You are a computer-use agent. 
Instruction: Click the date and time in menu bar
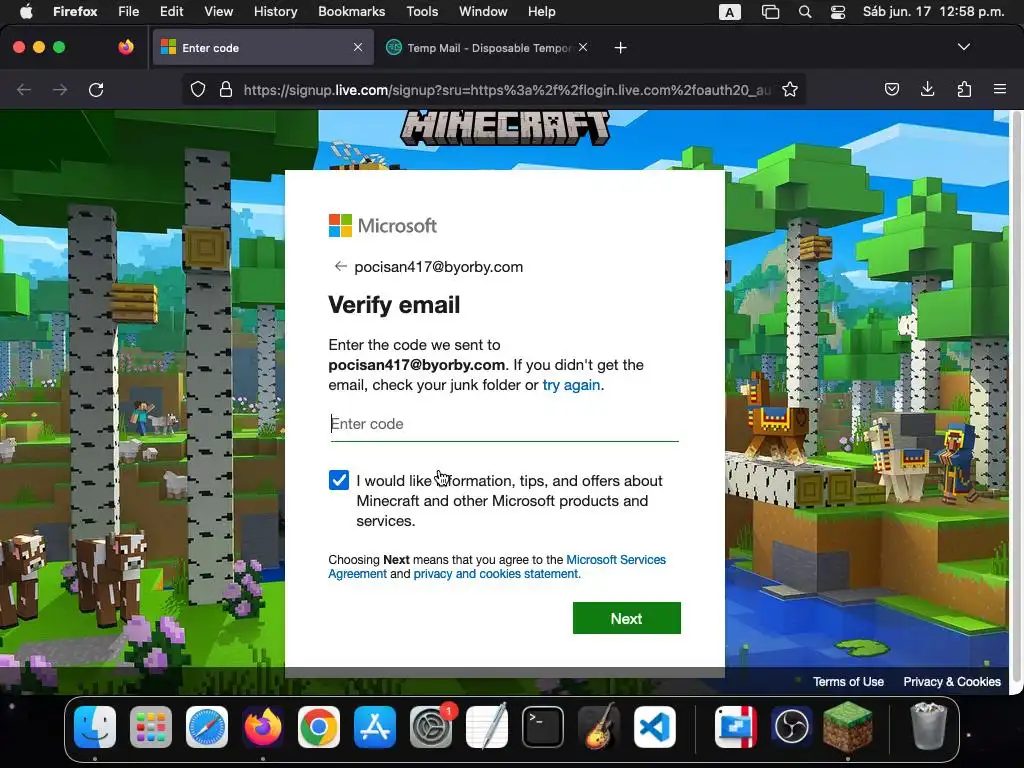click(933, 11)
